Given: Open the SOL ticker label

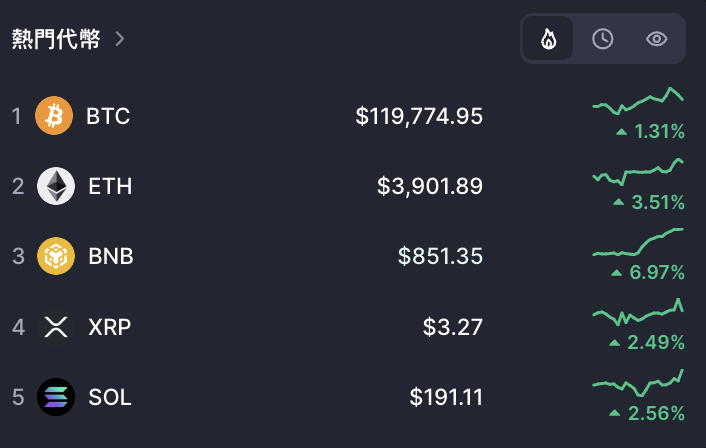Looking at the screenshot, I should (110, 397).
